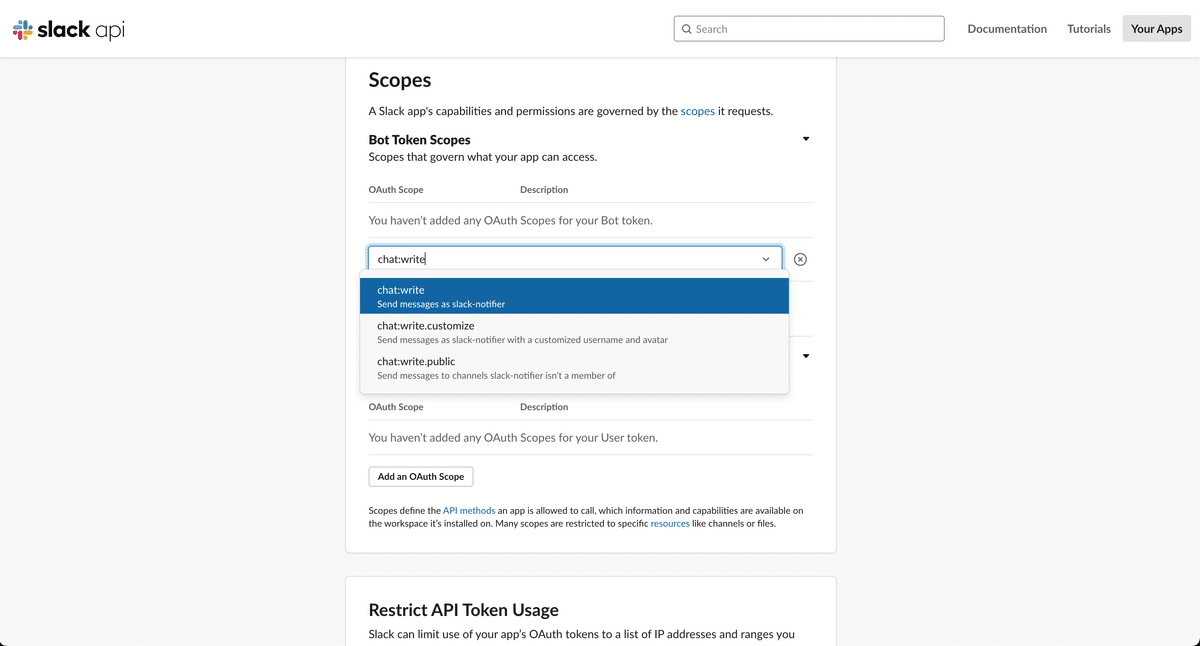Click the User token OAuth Scope column header
1200x646 pixels.
click(x=396, y=407)
